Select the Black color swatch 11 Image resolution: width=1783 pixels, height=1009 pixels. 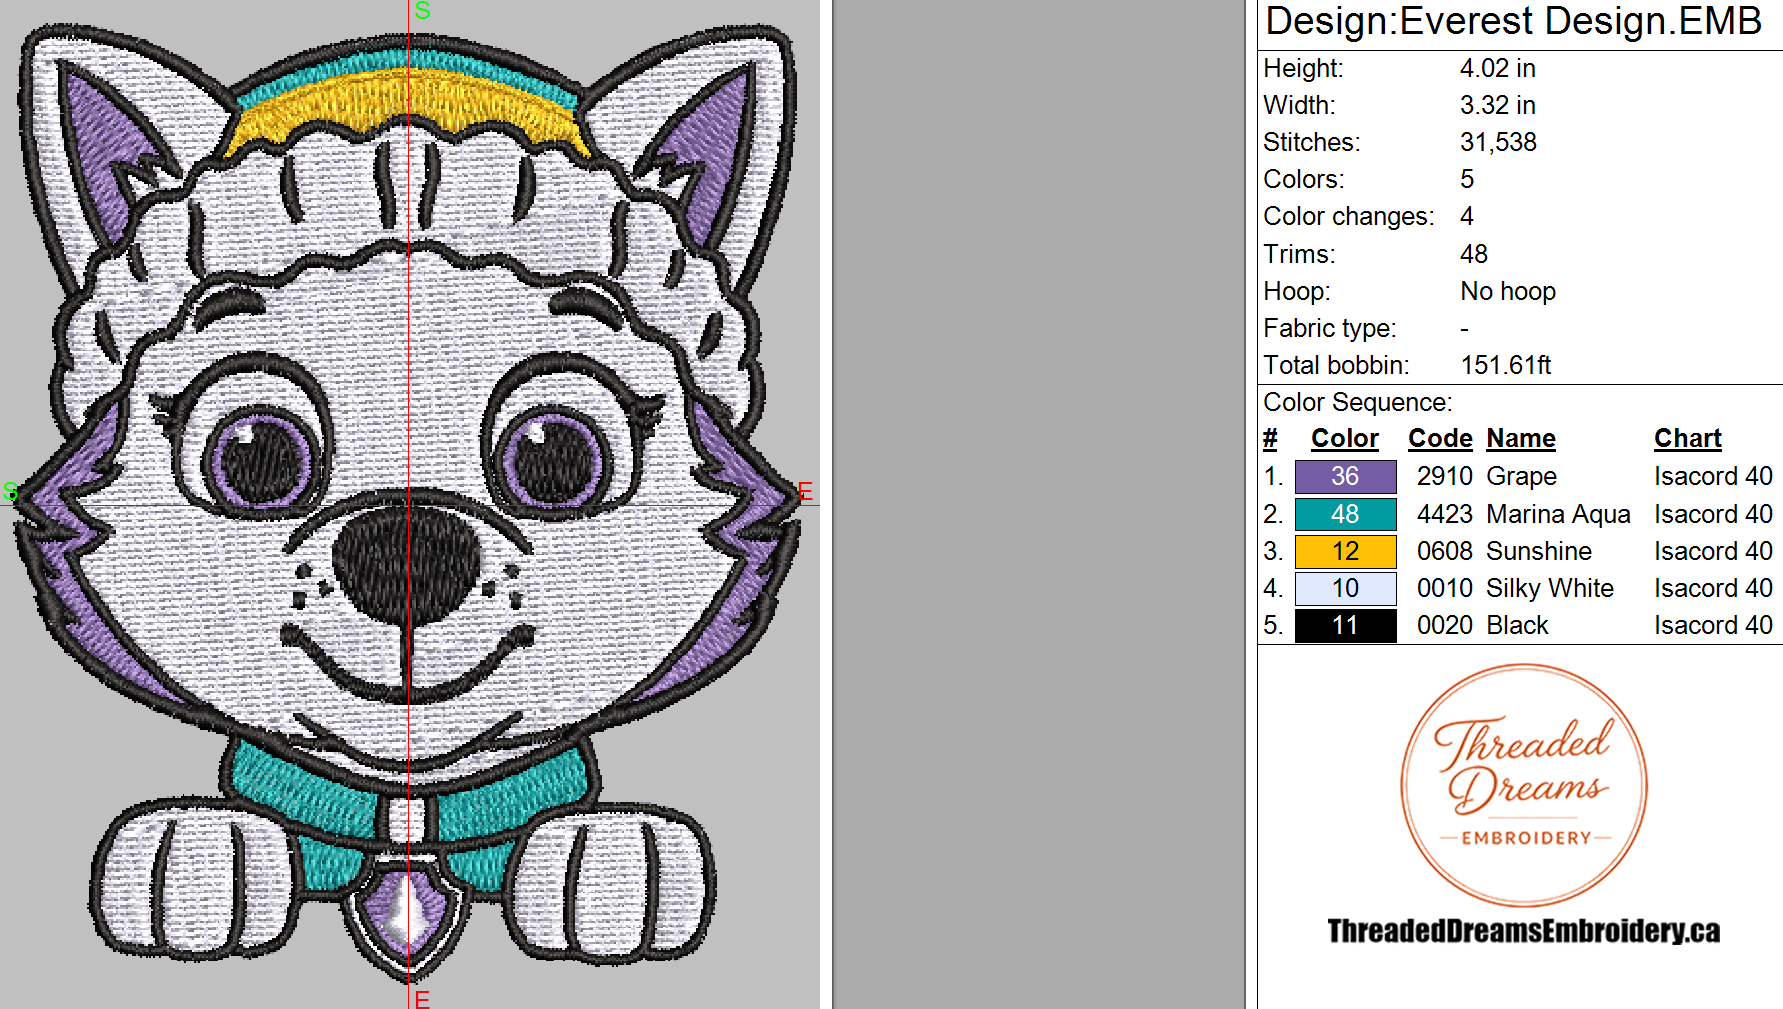[1345, 625]
